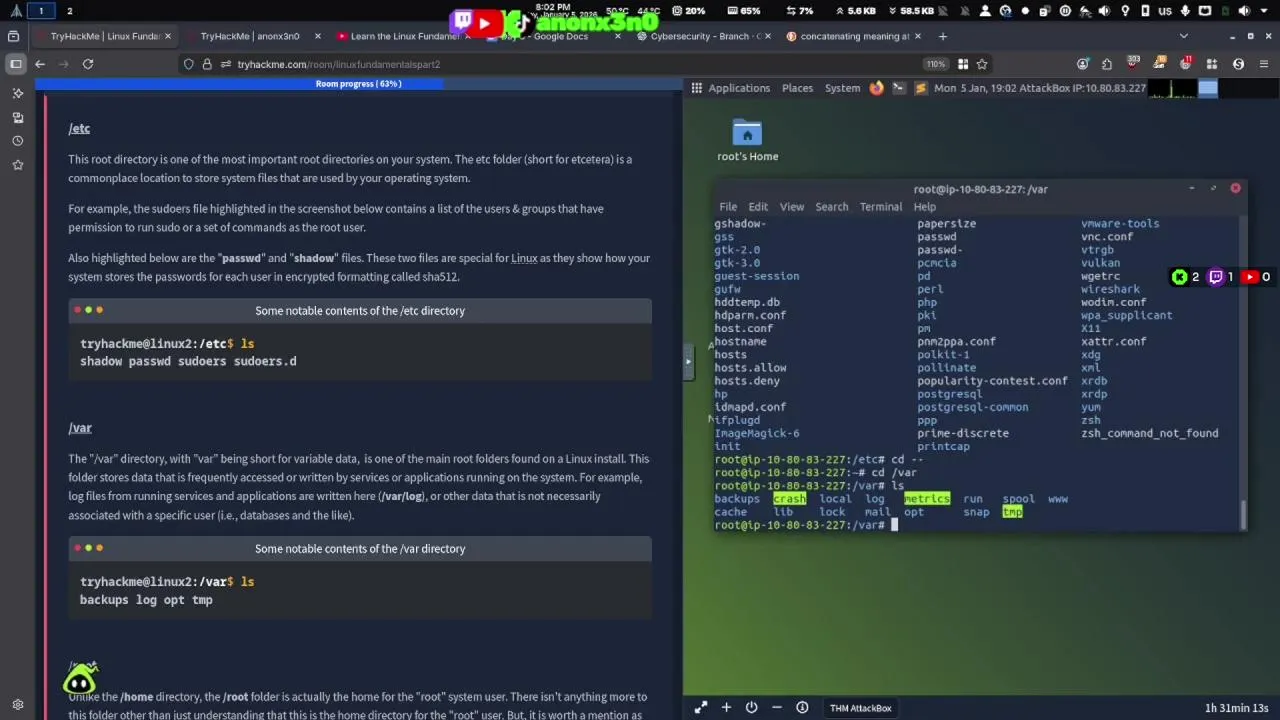Click the YouTube overlay icon at top
This screenshot has width=1280, height=720.
[485, 22]
